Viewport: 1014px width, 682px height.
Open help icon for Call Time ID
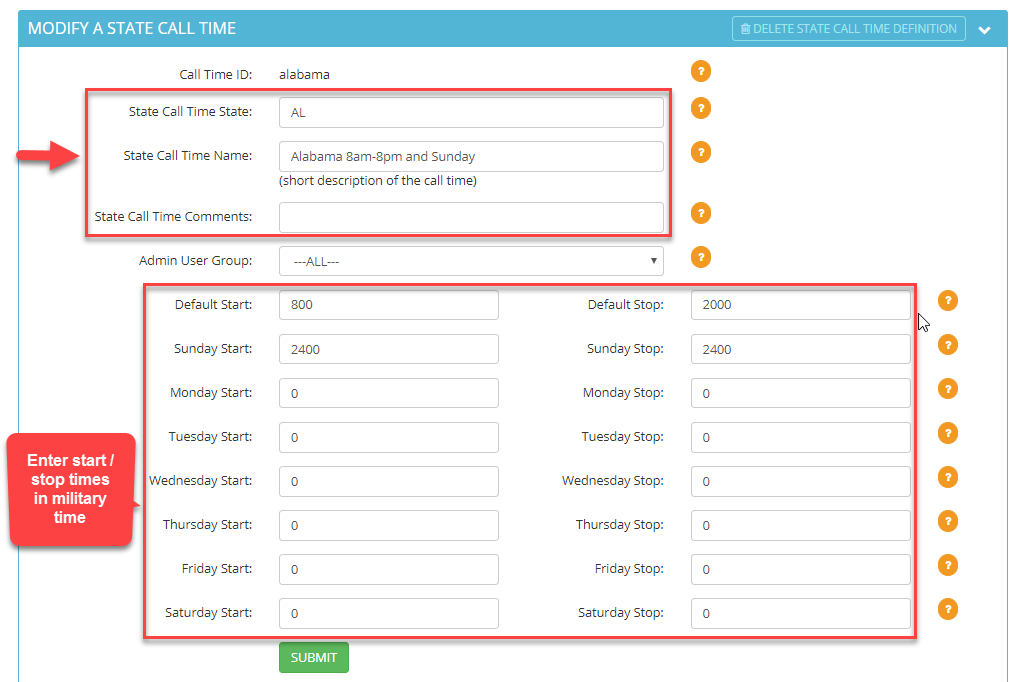tap(700, 71)
